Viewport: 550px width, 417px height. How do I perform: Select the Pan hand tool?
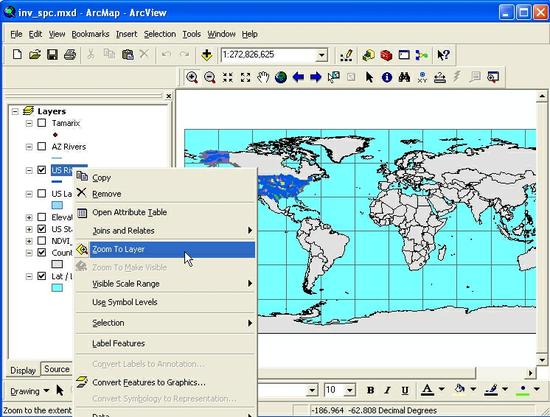coord(263,77)
